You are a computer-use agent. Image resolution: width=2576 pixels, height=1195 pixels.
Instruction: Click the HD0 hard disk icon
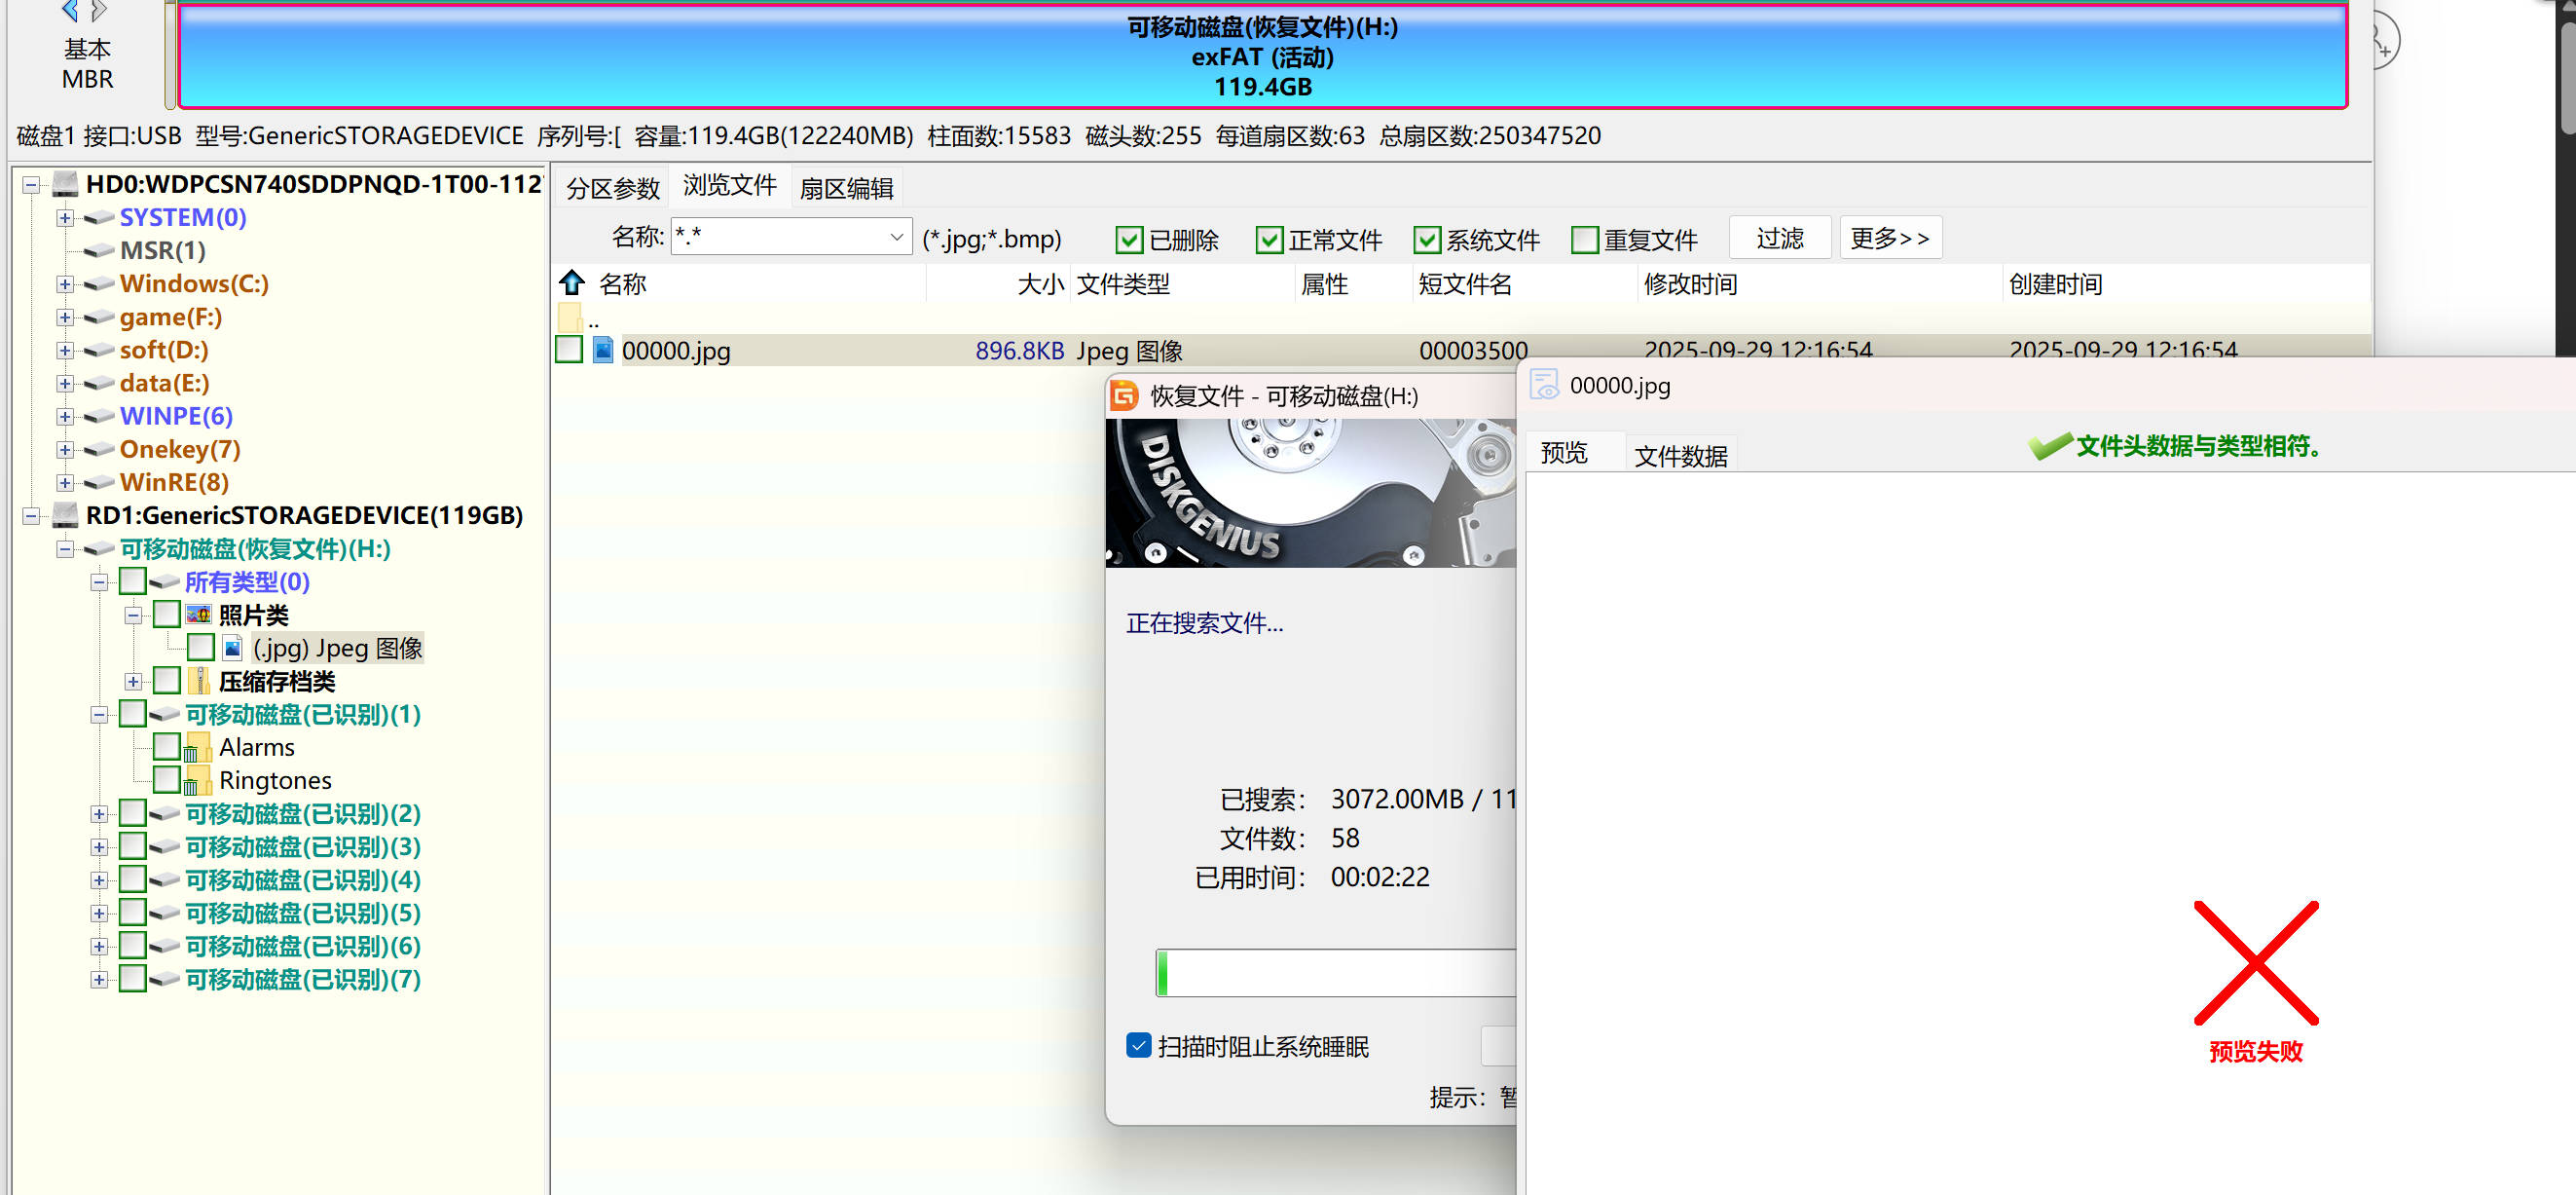[66, 184]
